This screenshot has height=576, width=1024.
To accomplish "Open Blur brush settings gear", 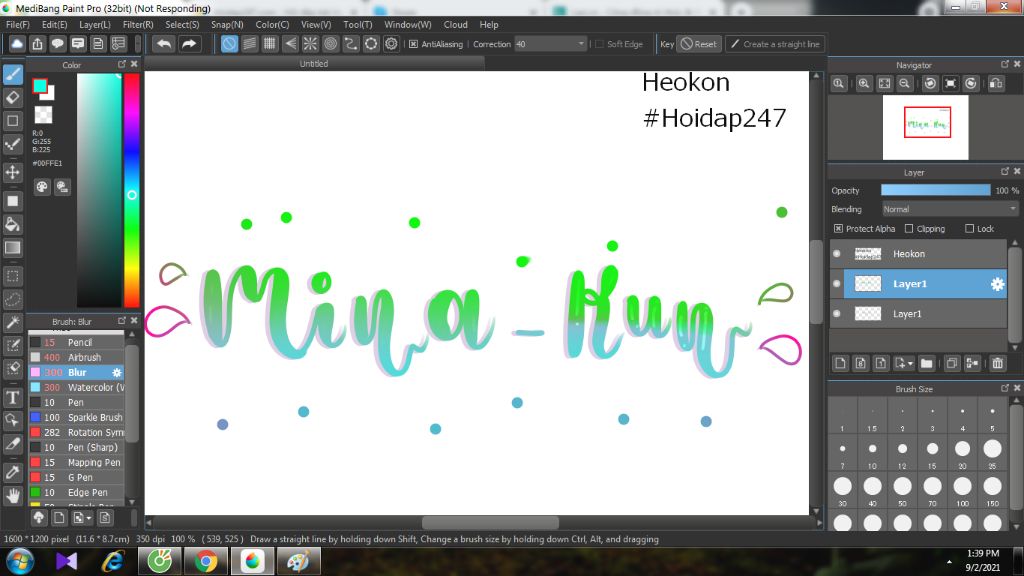I will pyautogui.click(x=117, y=372).
